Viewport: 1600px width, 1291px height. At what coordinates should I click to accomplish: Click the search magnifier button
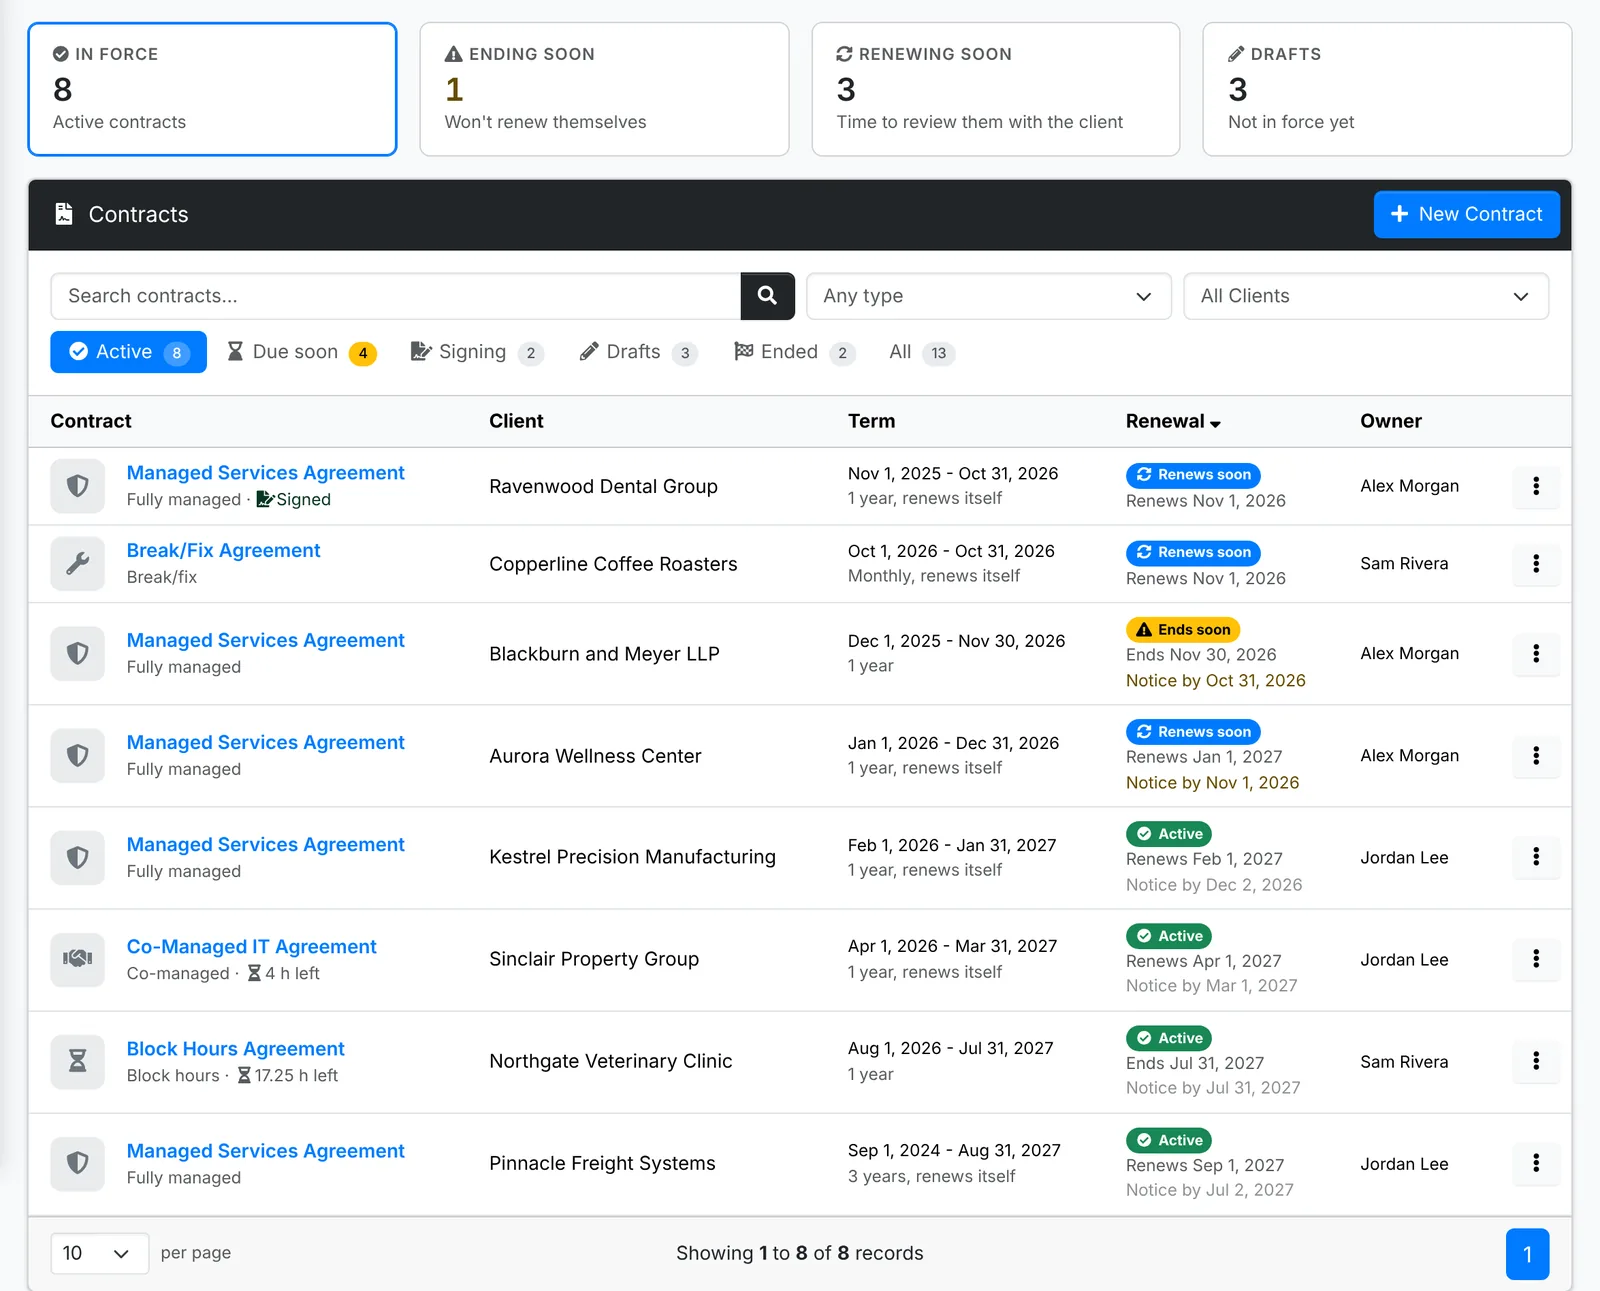[767, 296]
